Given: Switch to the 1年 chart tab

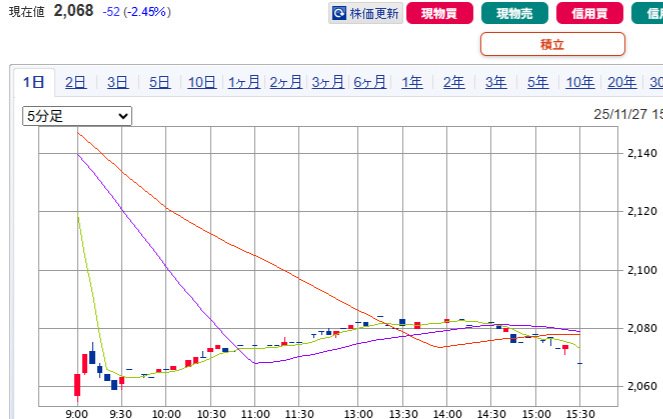Looking at the screenshot, I should pos(412,83).
